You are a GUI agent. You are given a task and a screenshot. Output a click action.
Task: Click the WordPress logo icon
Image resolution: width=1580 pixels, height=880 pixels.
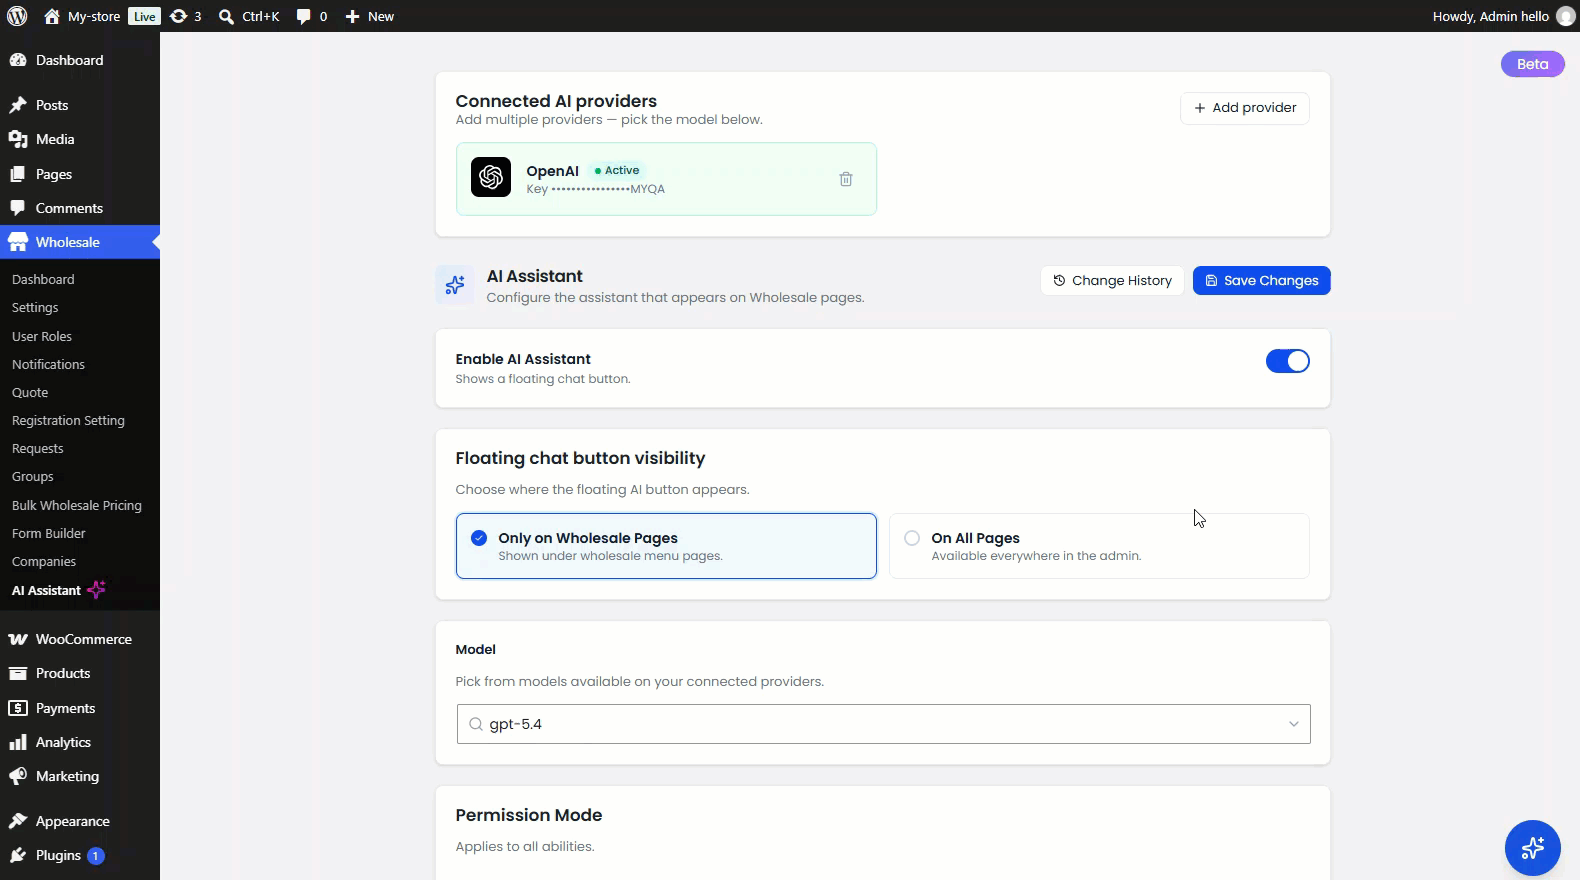tap(17, 16)
